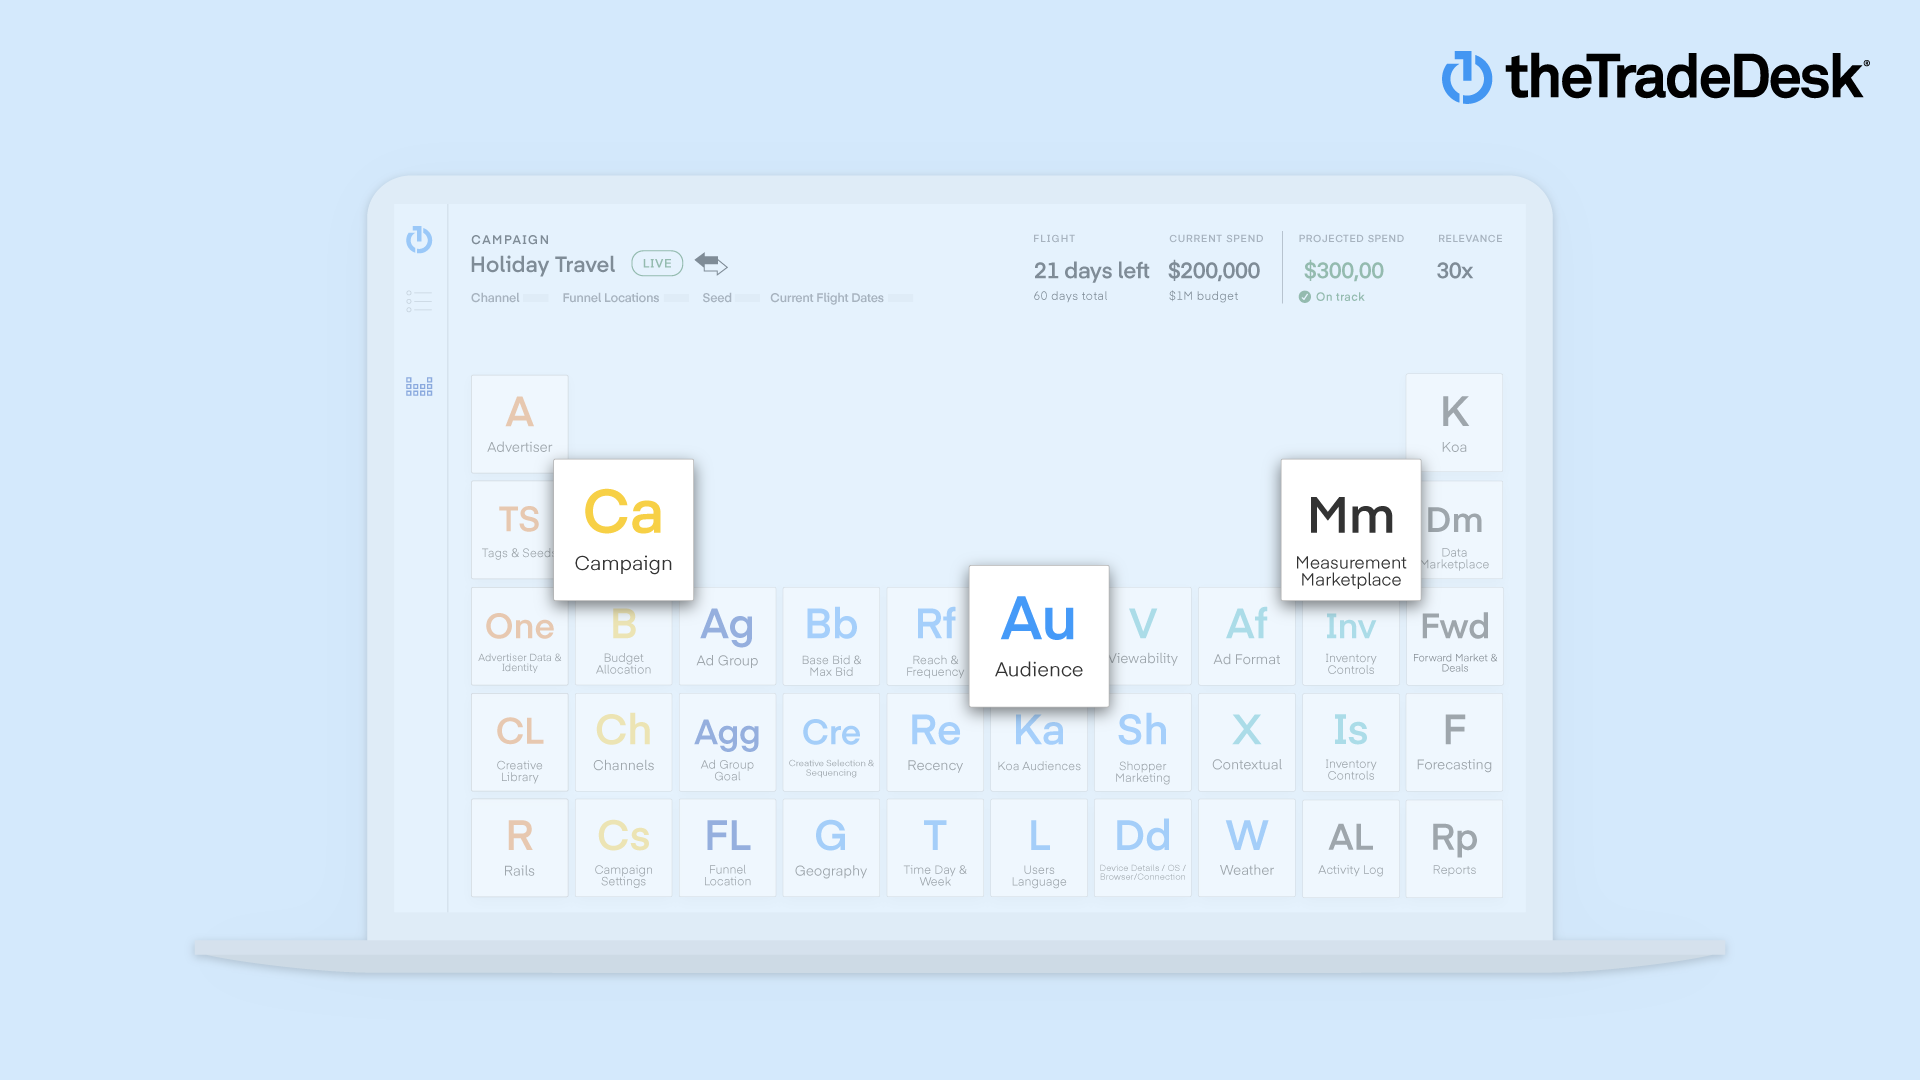Click the Holiday Travel campaign title
Viewport: 1920px width, 1080px height.
pos(543,265)
